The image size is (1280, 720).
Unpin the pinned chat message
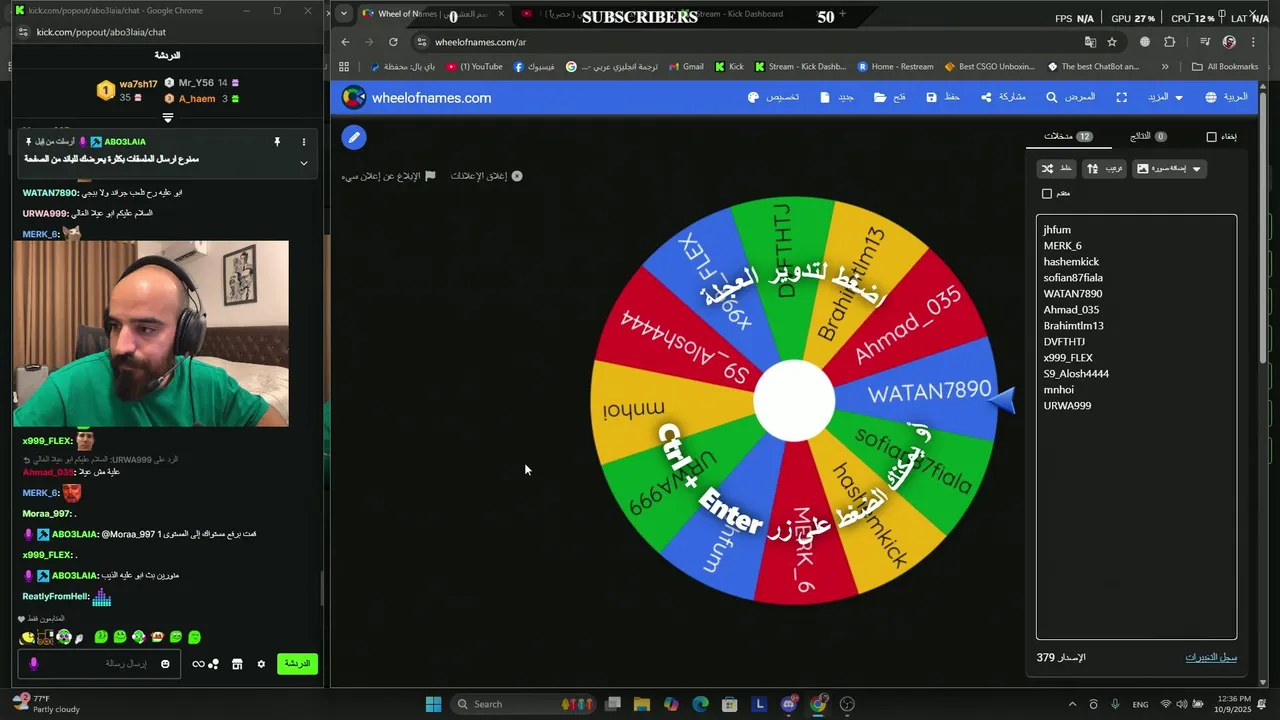[x=277, y=142]
